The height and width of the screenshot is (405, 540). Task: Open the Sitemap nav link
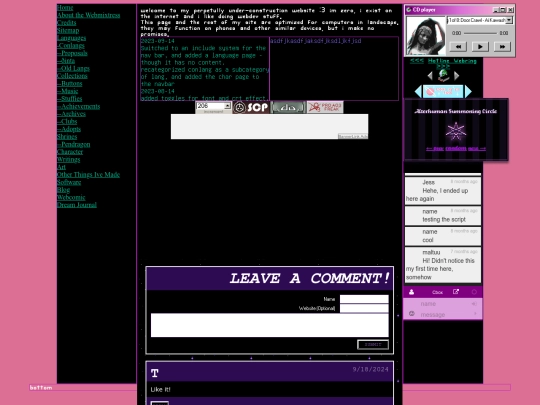click(x=68, y=30)
